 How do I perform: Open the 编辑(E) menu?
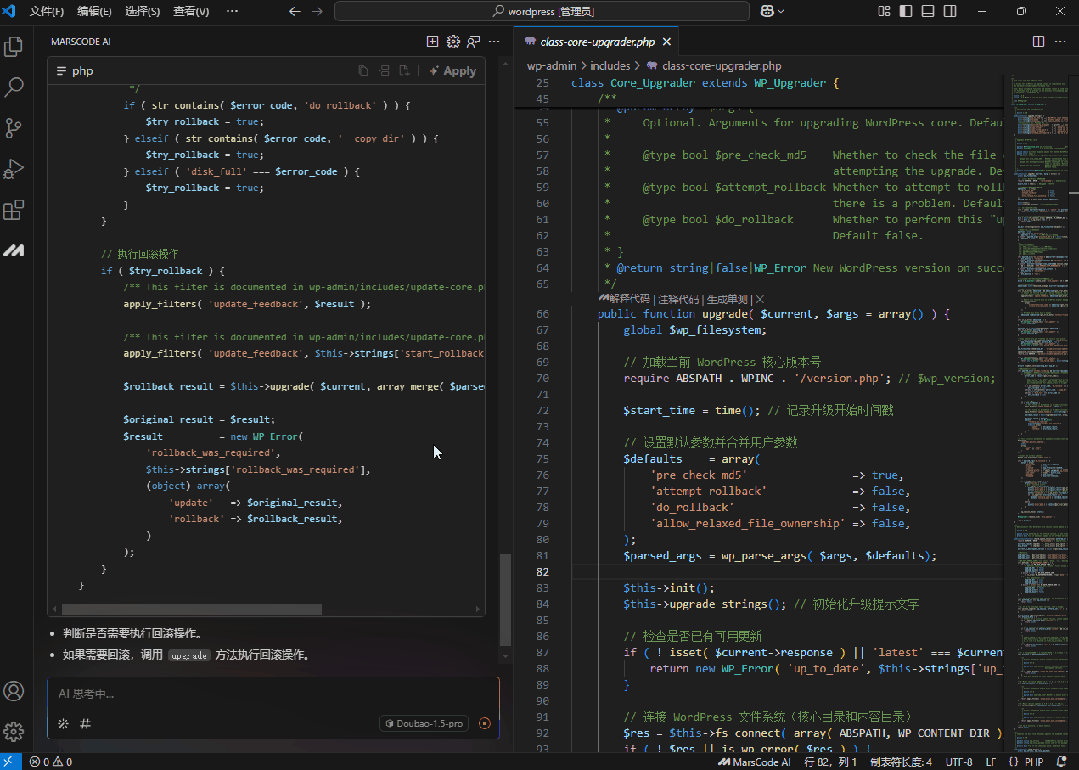[94, 12]
